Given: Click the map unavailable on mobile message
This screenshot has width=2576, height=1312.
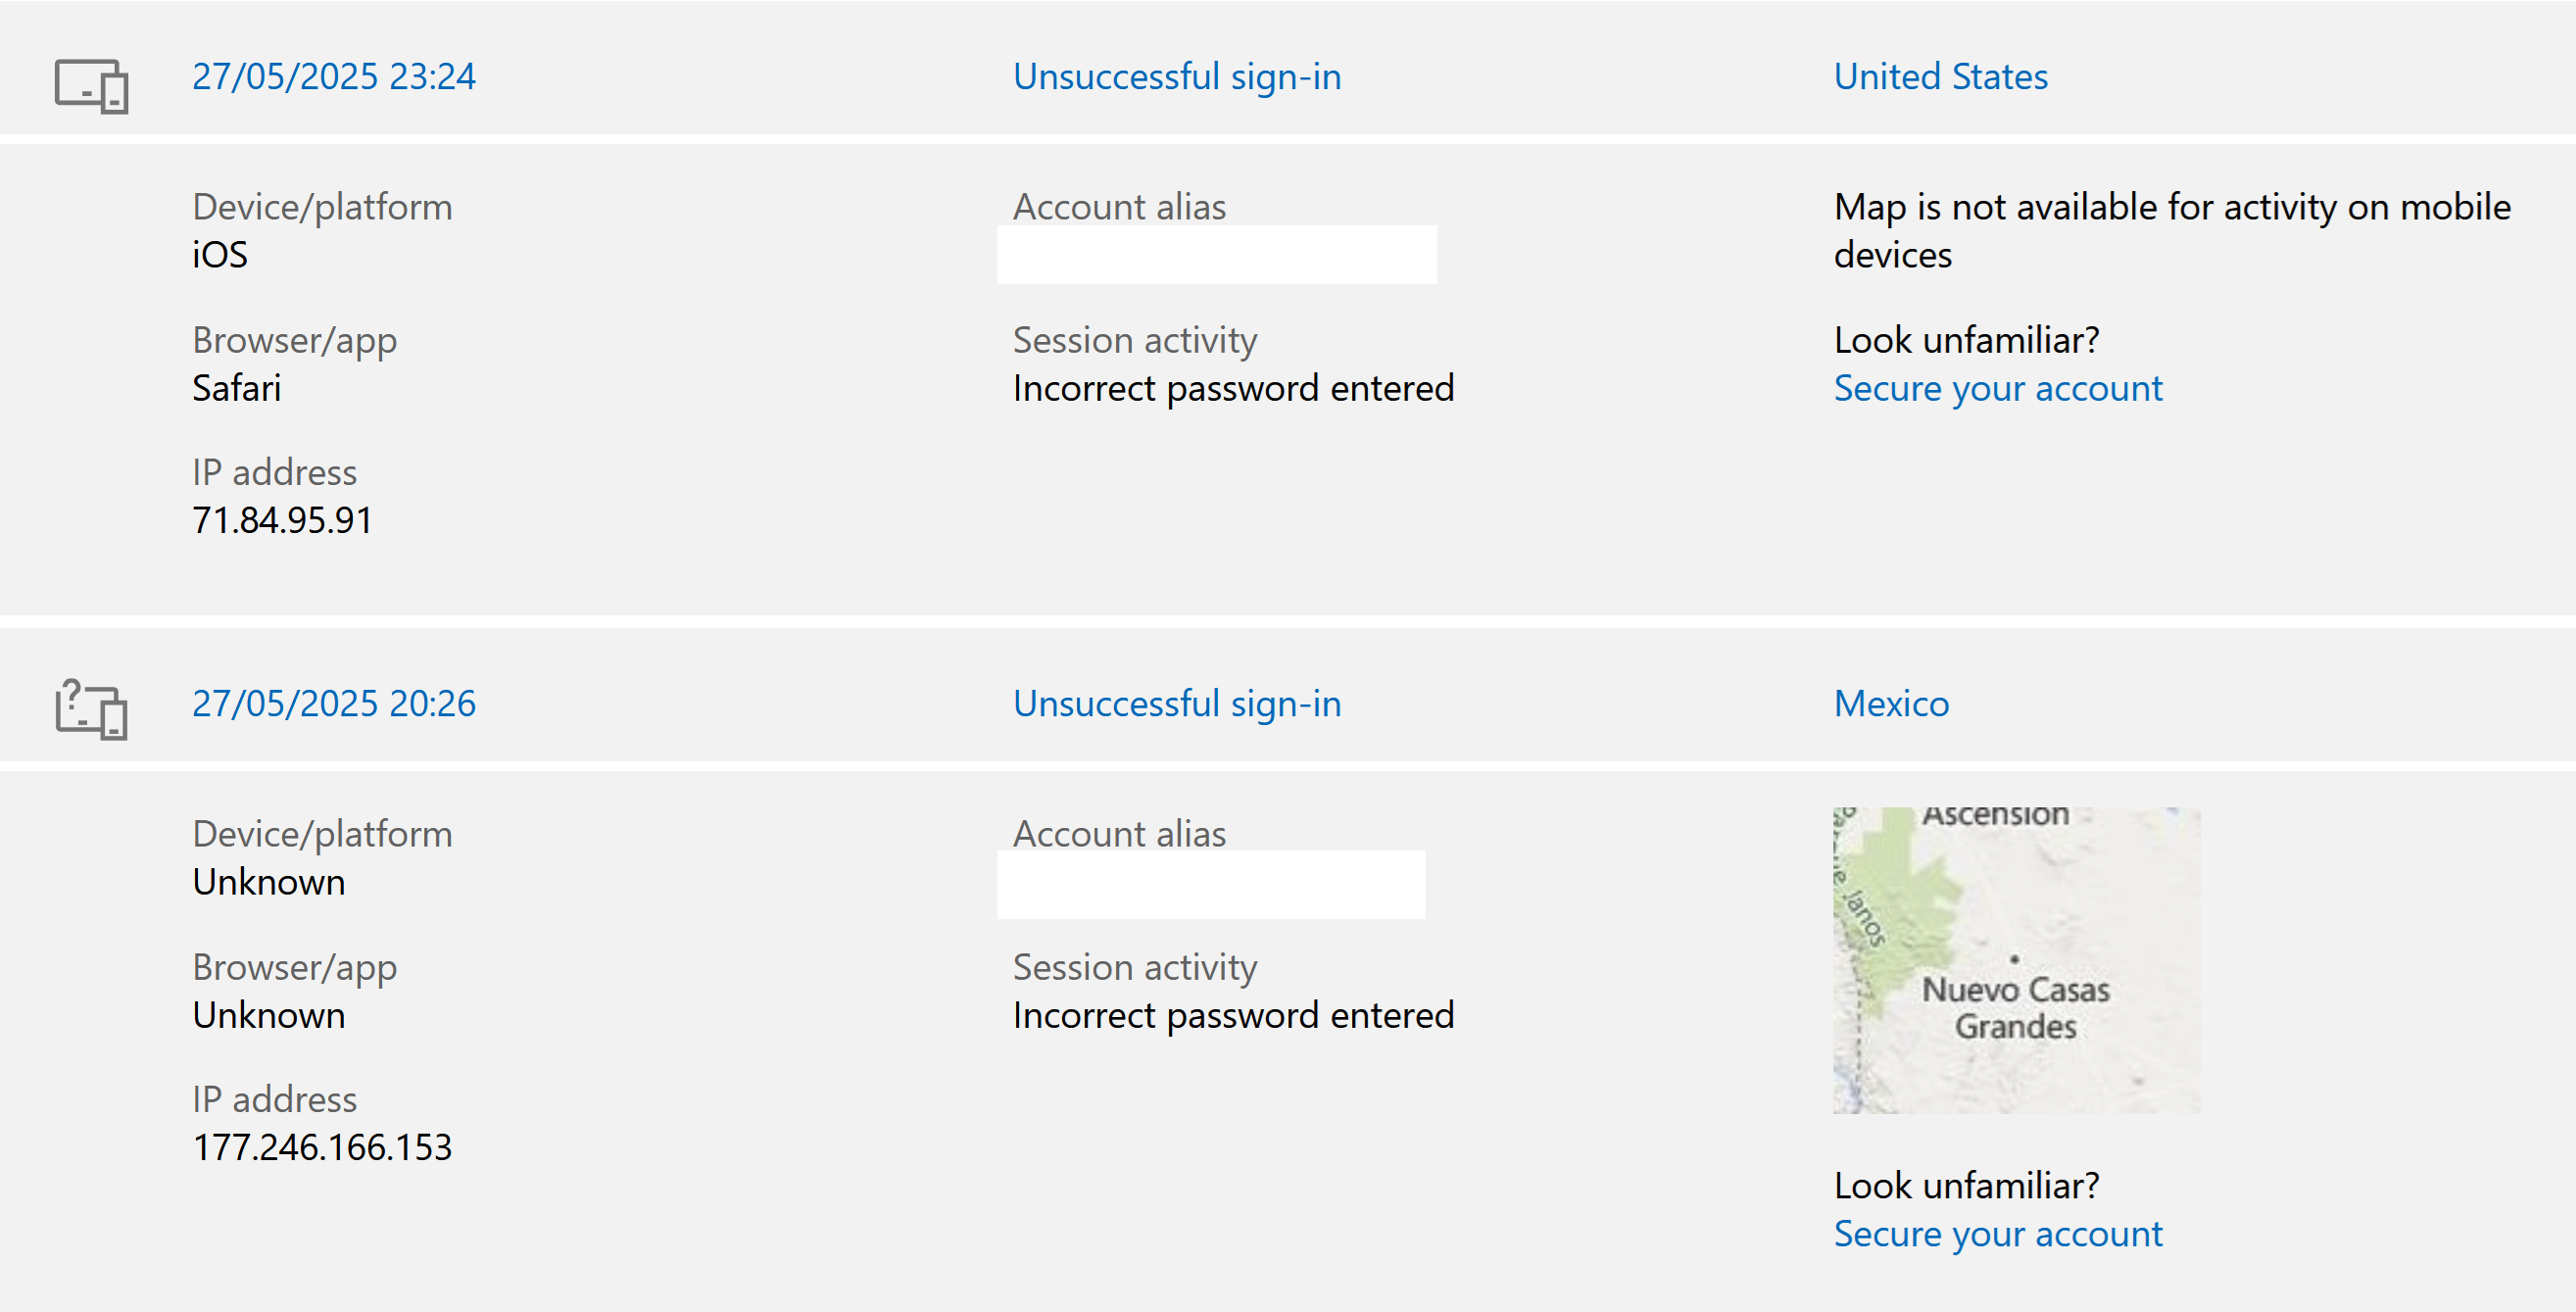Looking at the screenshot, I should pos(2172,231).
